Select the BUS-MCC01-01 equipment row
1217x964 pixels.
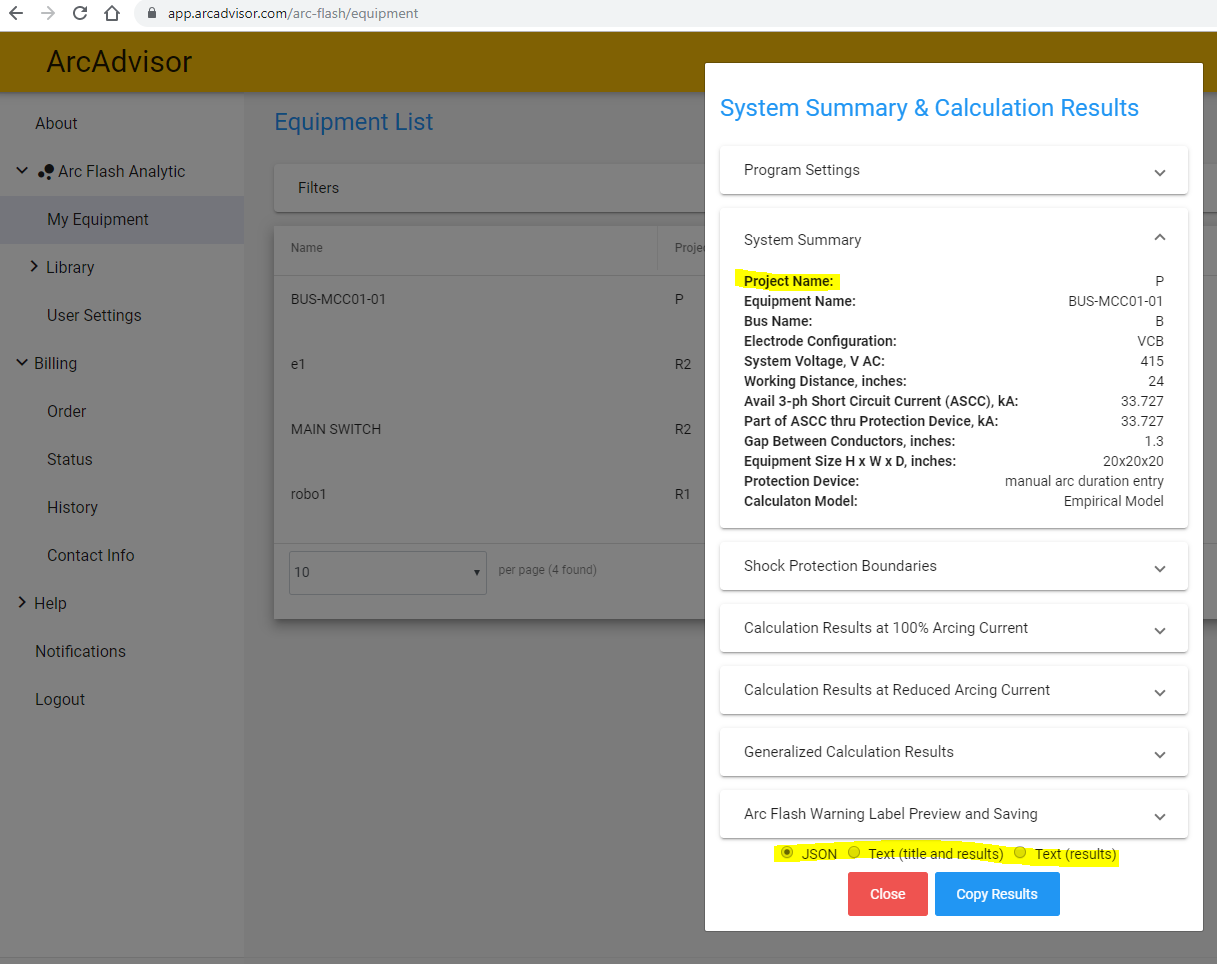coord(489,299)
